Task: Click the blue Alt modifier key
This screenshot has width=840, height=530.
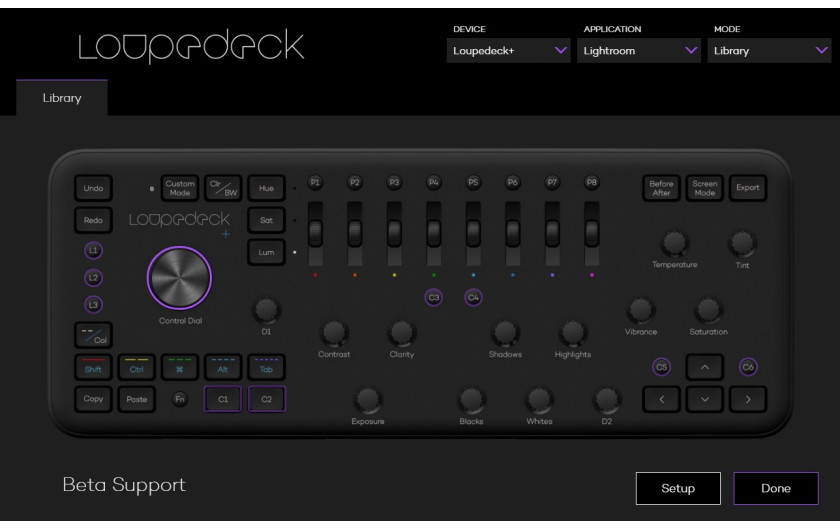Action: tap(223, 367)
